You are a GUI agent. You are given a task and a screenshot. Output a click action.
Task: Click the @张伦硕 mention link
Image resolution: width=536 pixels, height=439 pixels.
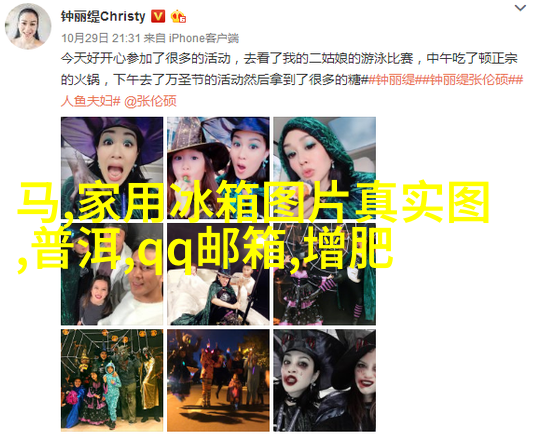click(150, 101)
